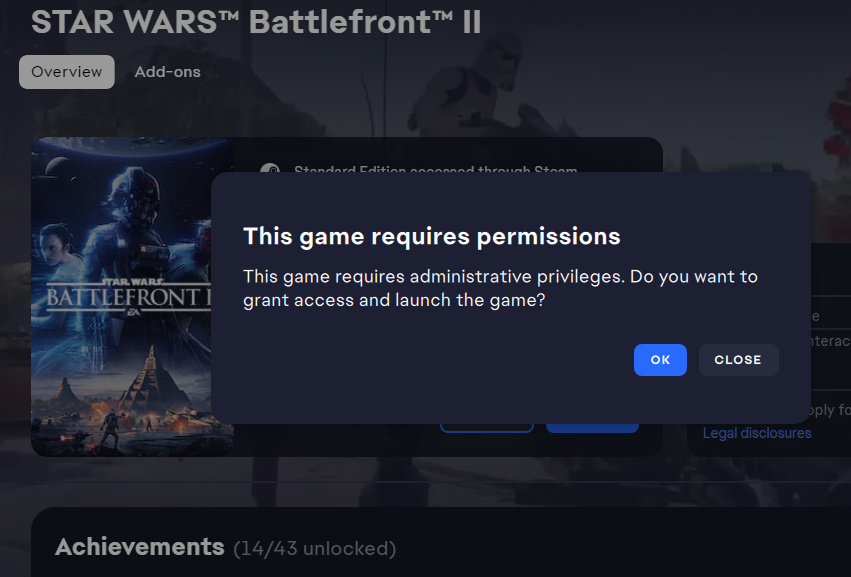Click OK to grant administrative access
This screenshot has height=577, width=851.
coord(660,360)
